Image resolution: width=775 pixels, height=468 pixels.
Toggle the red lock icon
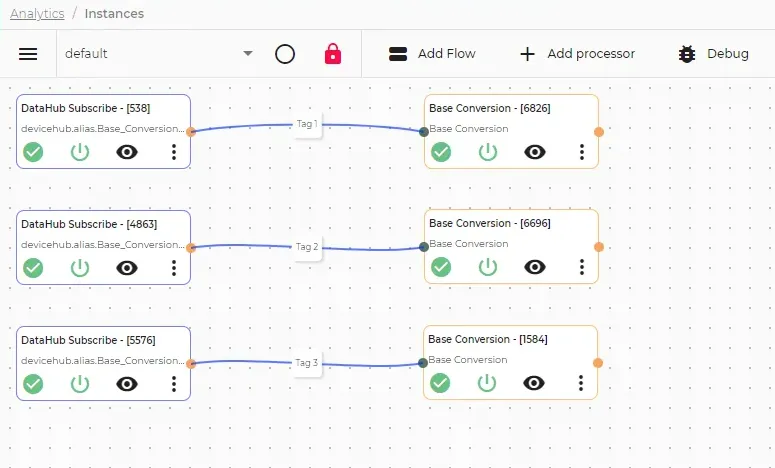click(333, 54)
